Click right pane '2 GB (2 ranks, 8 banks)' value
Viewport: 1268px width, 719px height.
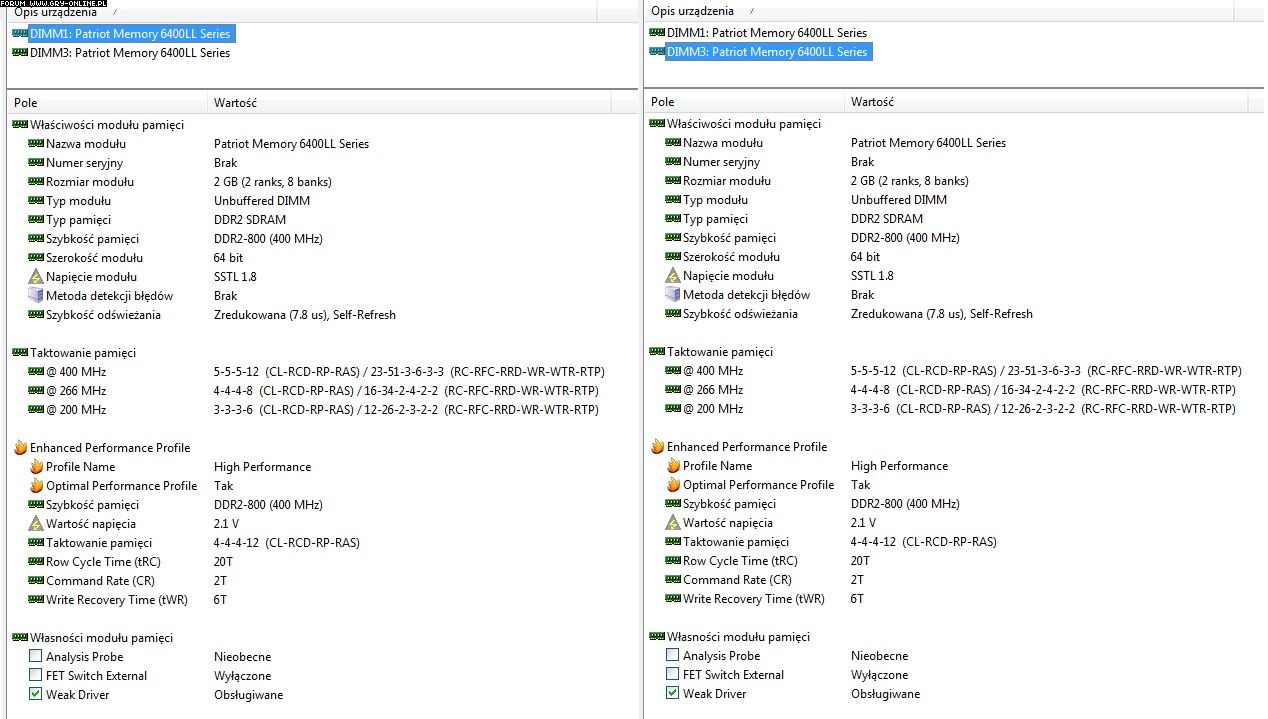[910, 180]
